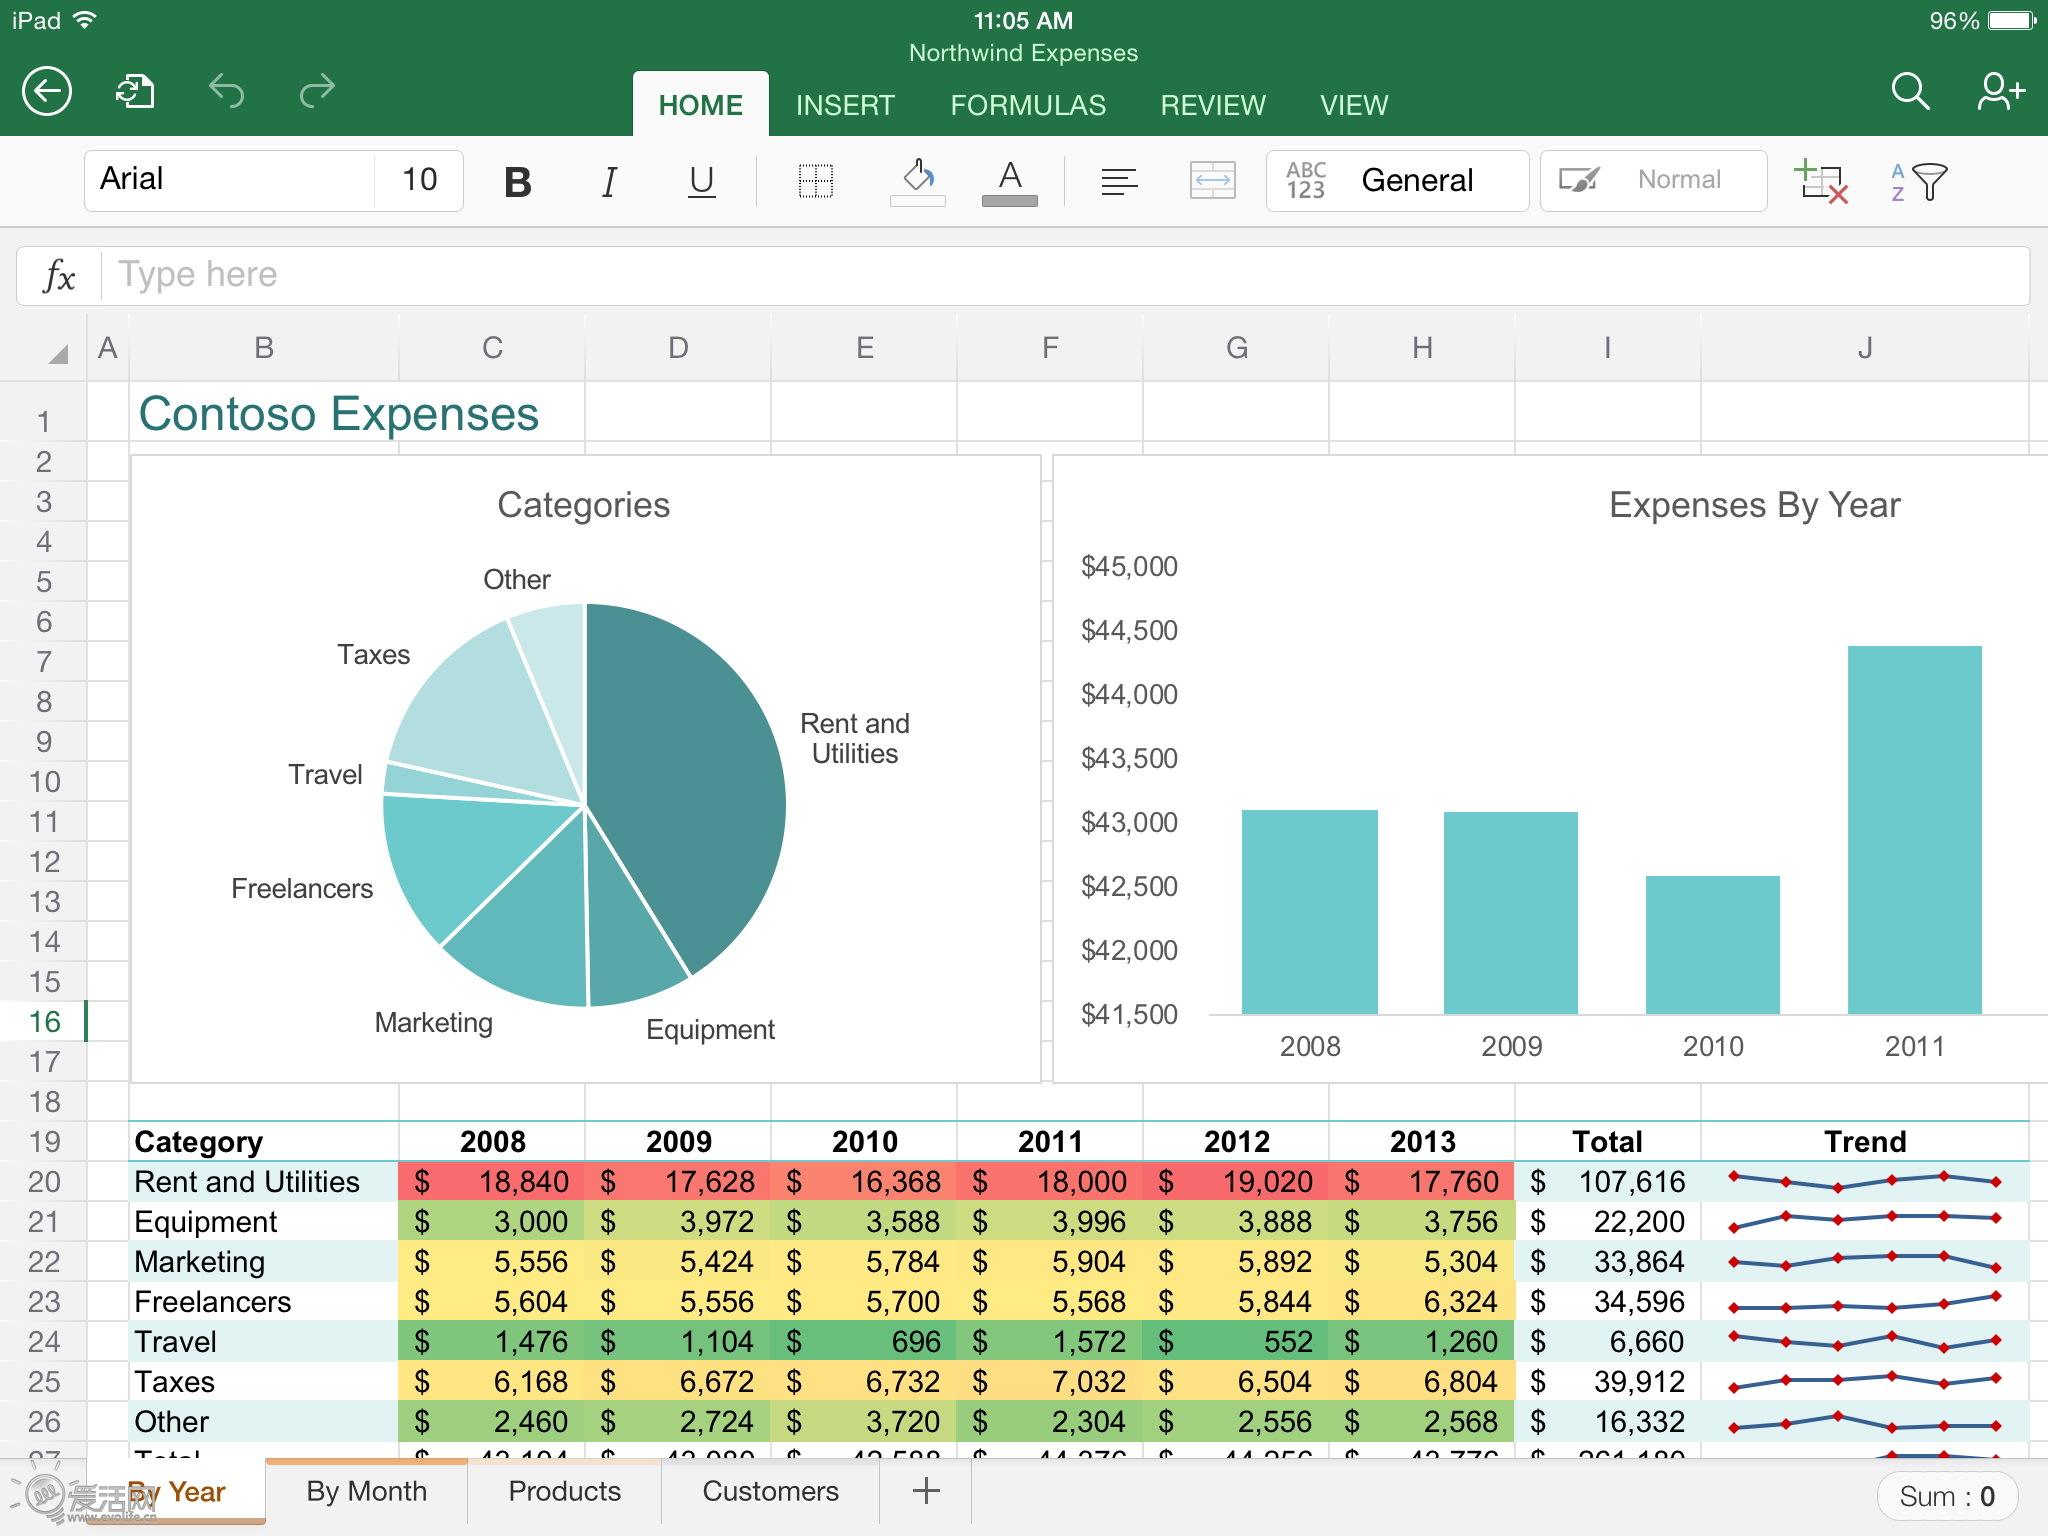Image resolution: width=2048 pixels, height=1536 pixels.
Task: Switch to the INSERT ribbon tab
Action: 845,105
